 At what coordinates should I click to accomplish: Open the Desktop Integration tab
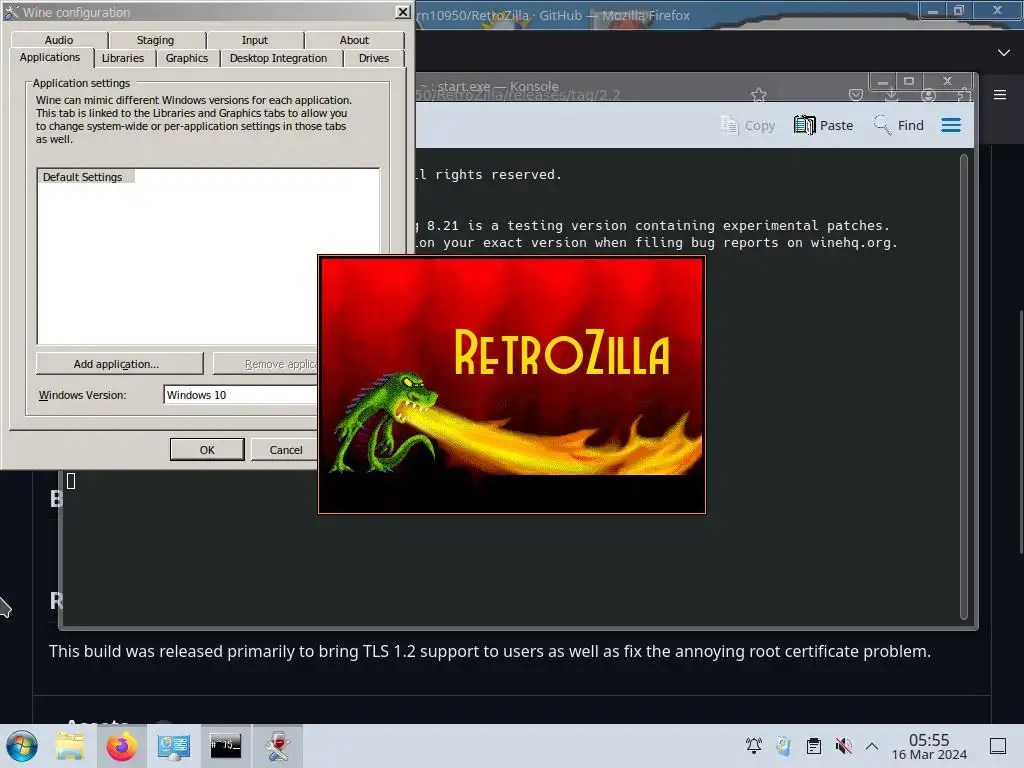coord(278,58)
